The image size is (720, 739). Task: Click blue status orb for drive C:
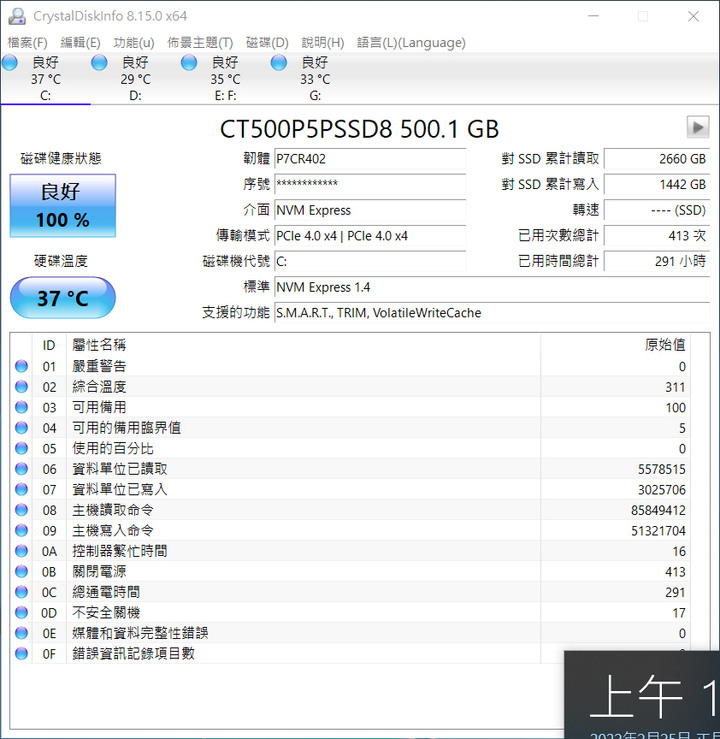[10, 62]
